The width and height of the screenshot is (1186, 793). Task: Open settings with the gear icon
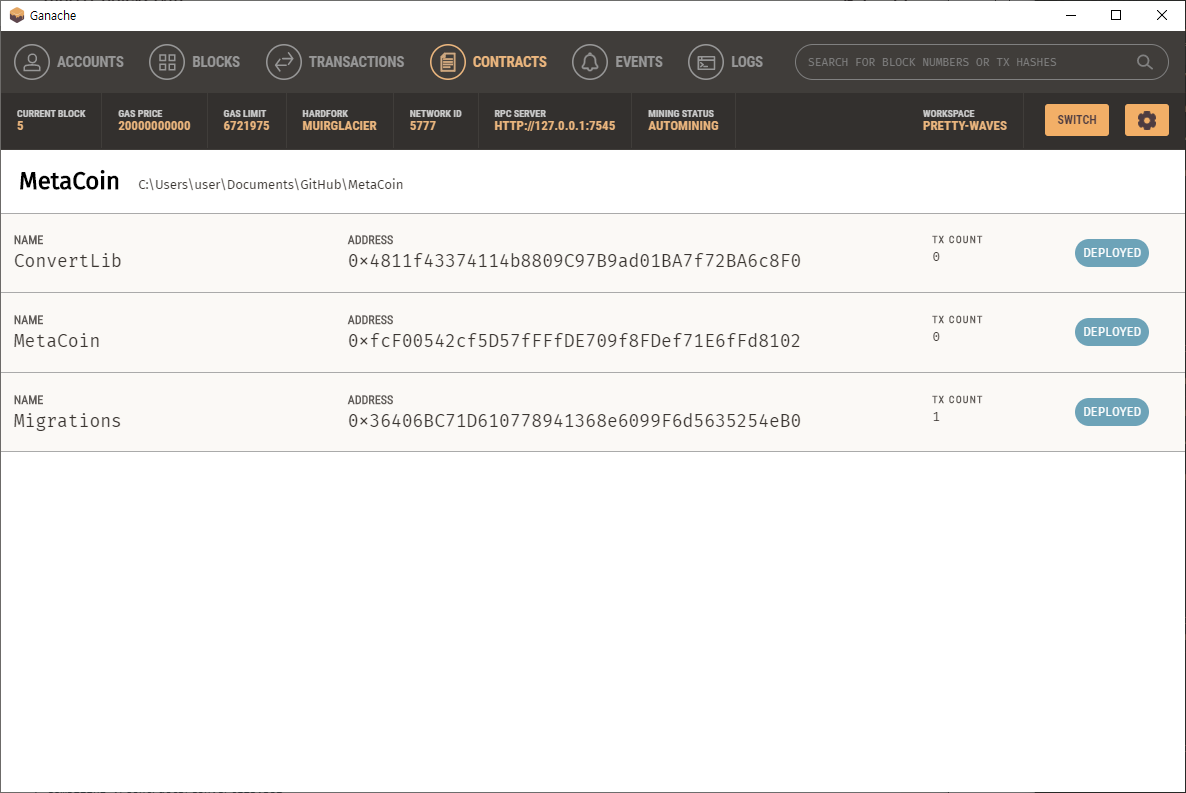(x=1147, y=120)
